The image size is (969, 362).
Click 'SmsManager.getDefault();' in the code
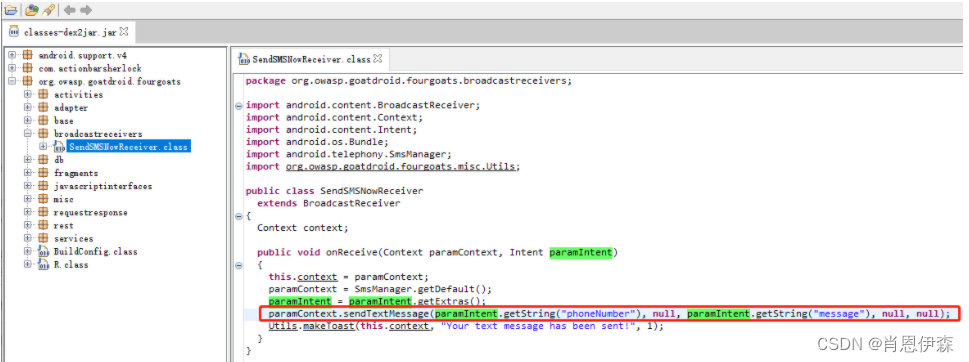pos(423,289)
